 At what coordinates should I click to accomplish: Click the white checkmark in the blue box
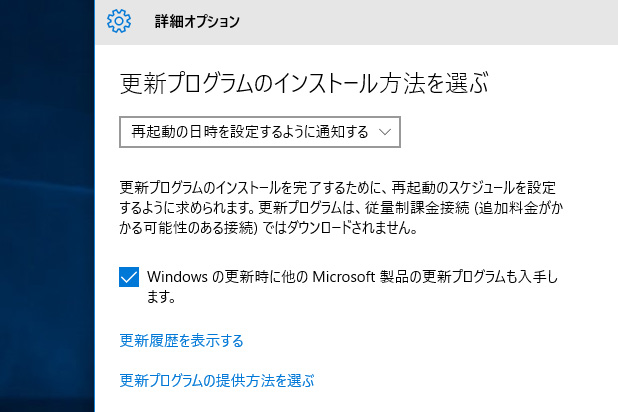click(128, 277)
